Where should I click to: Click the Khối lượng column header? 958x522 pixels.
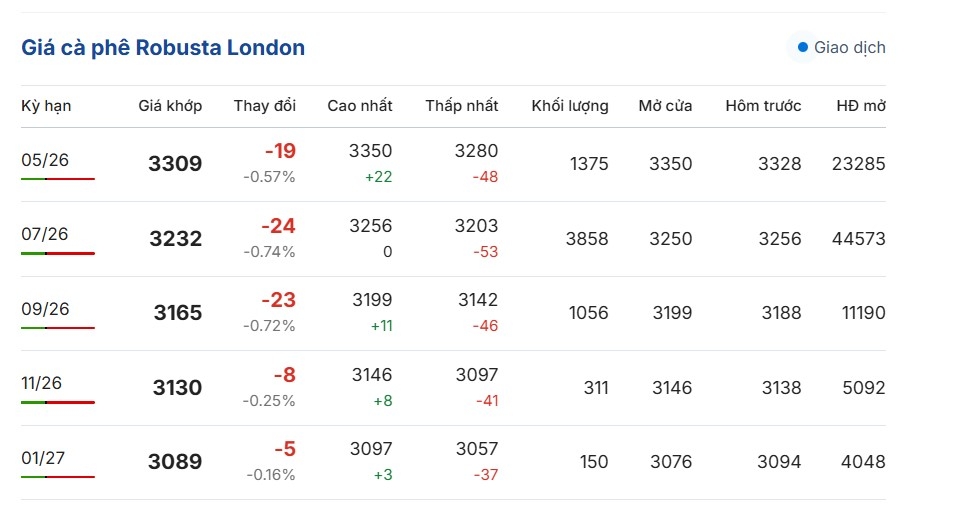click(570, 106)
